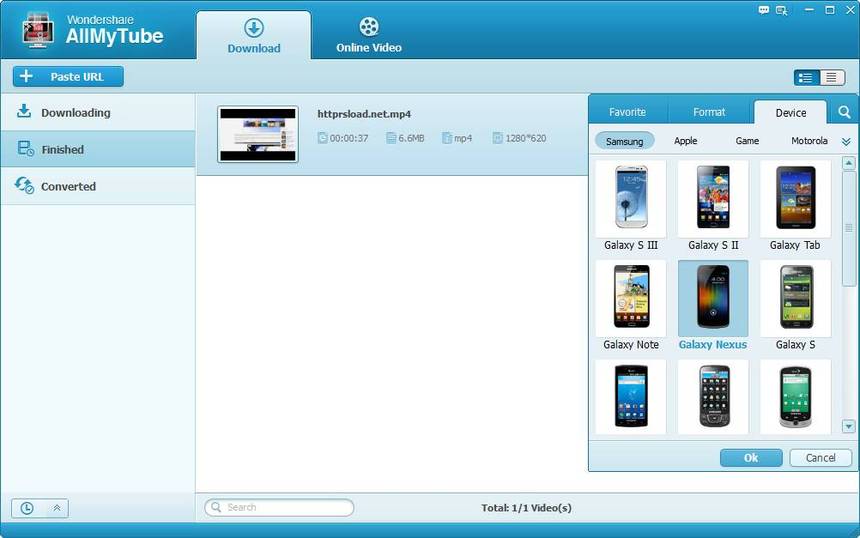Click the Cancel button
Screen dimensions: 860x538
[x=821, y=458]
